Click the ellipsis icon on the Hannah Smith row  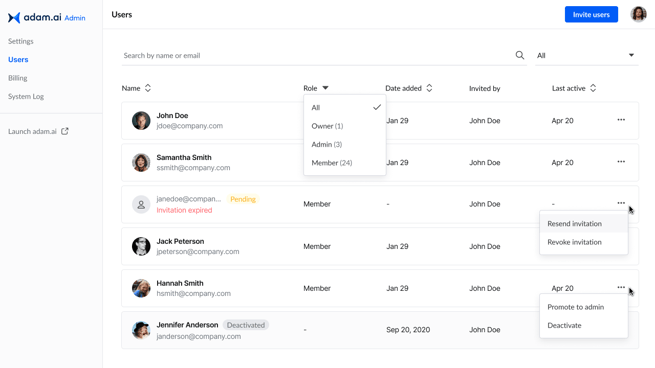(621, 287)
